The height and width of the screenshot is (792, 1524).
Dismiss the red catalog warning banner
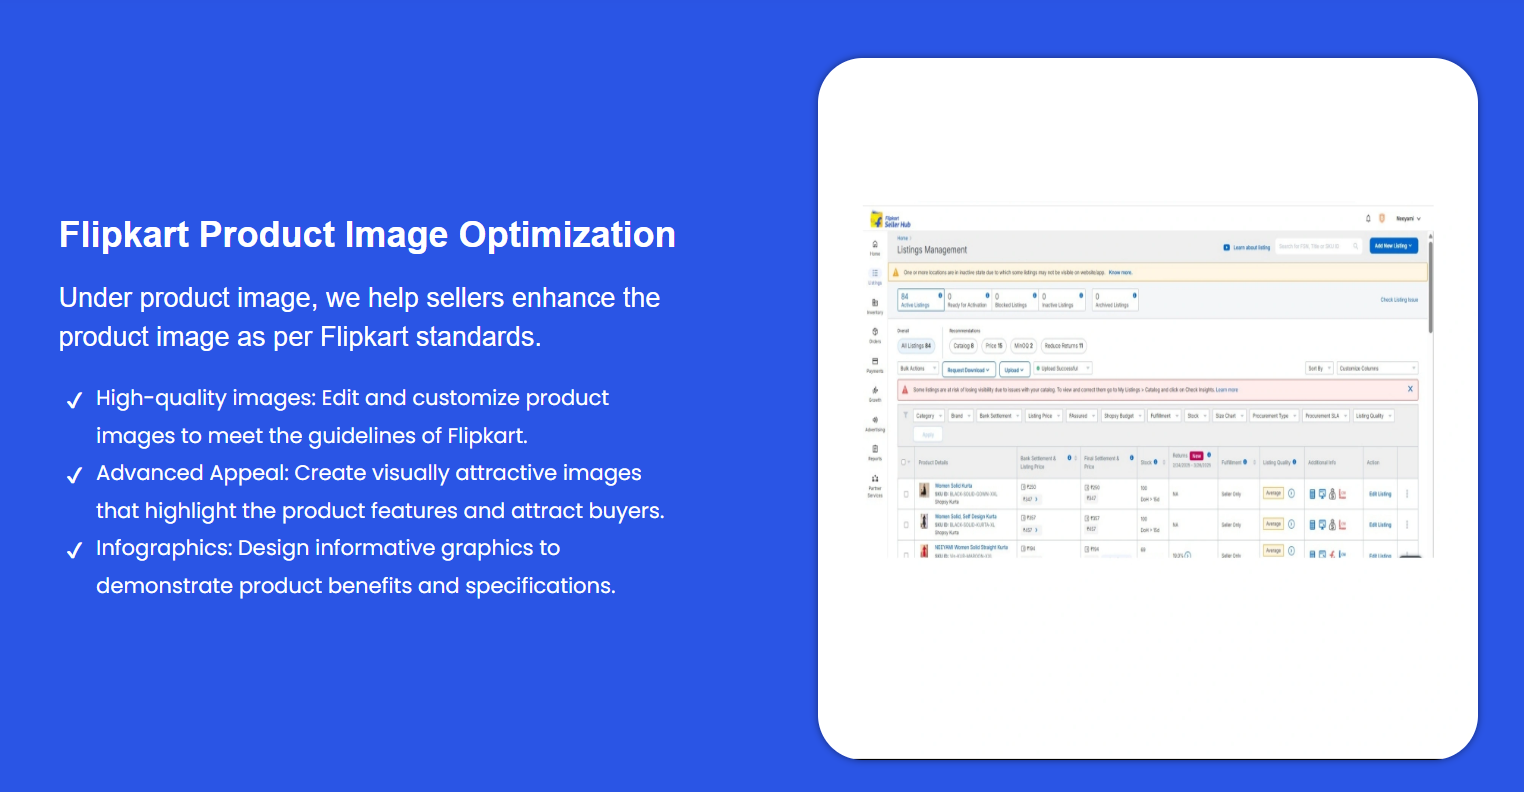(x=1410, y=389)
